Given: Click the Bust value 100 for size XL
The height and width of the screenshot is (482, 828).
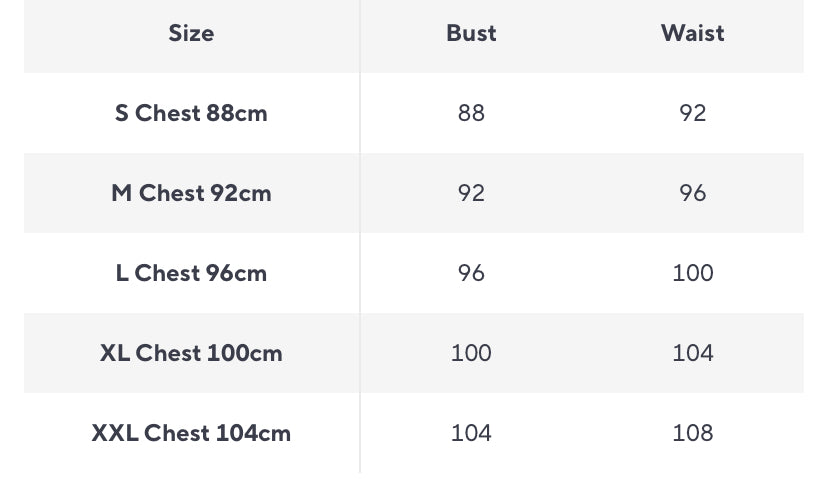Looking at the screenshot, I should 471,353.
